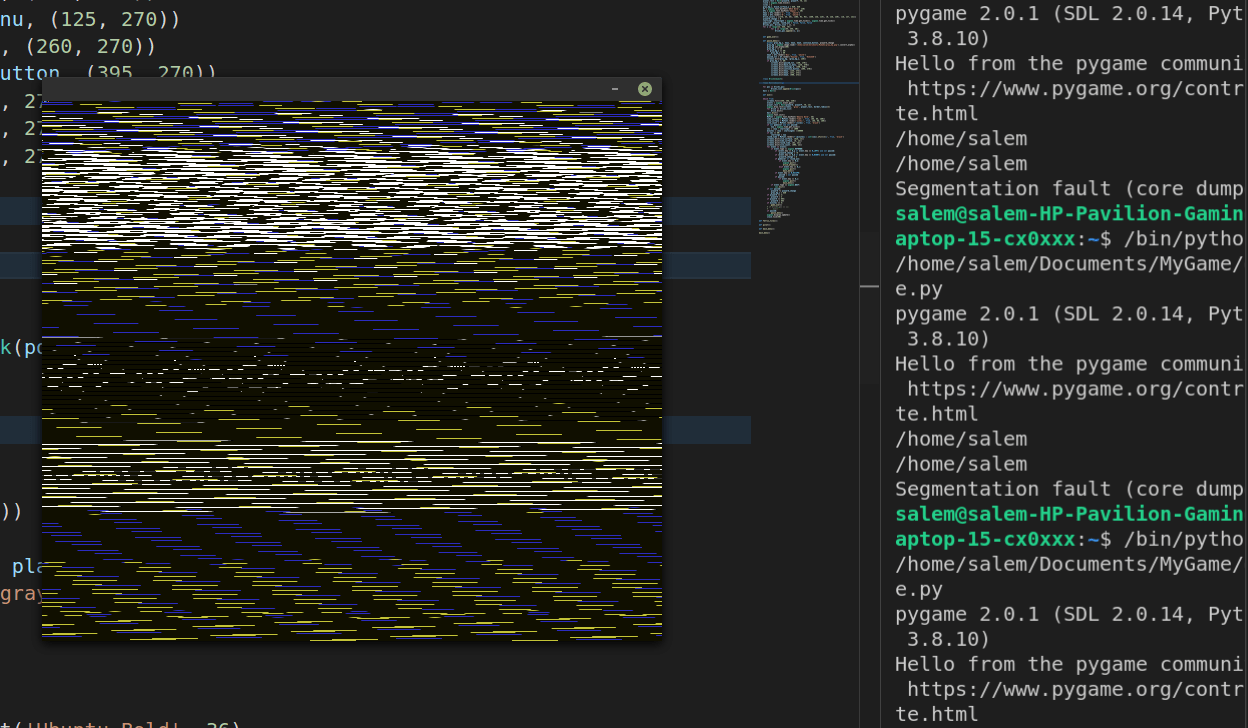Viewport: 1248px width, 728px height.
Task: Minimize the pygame game window
Action: [x=615, y=89]
